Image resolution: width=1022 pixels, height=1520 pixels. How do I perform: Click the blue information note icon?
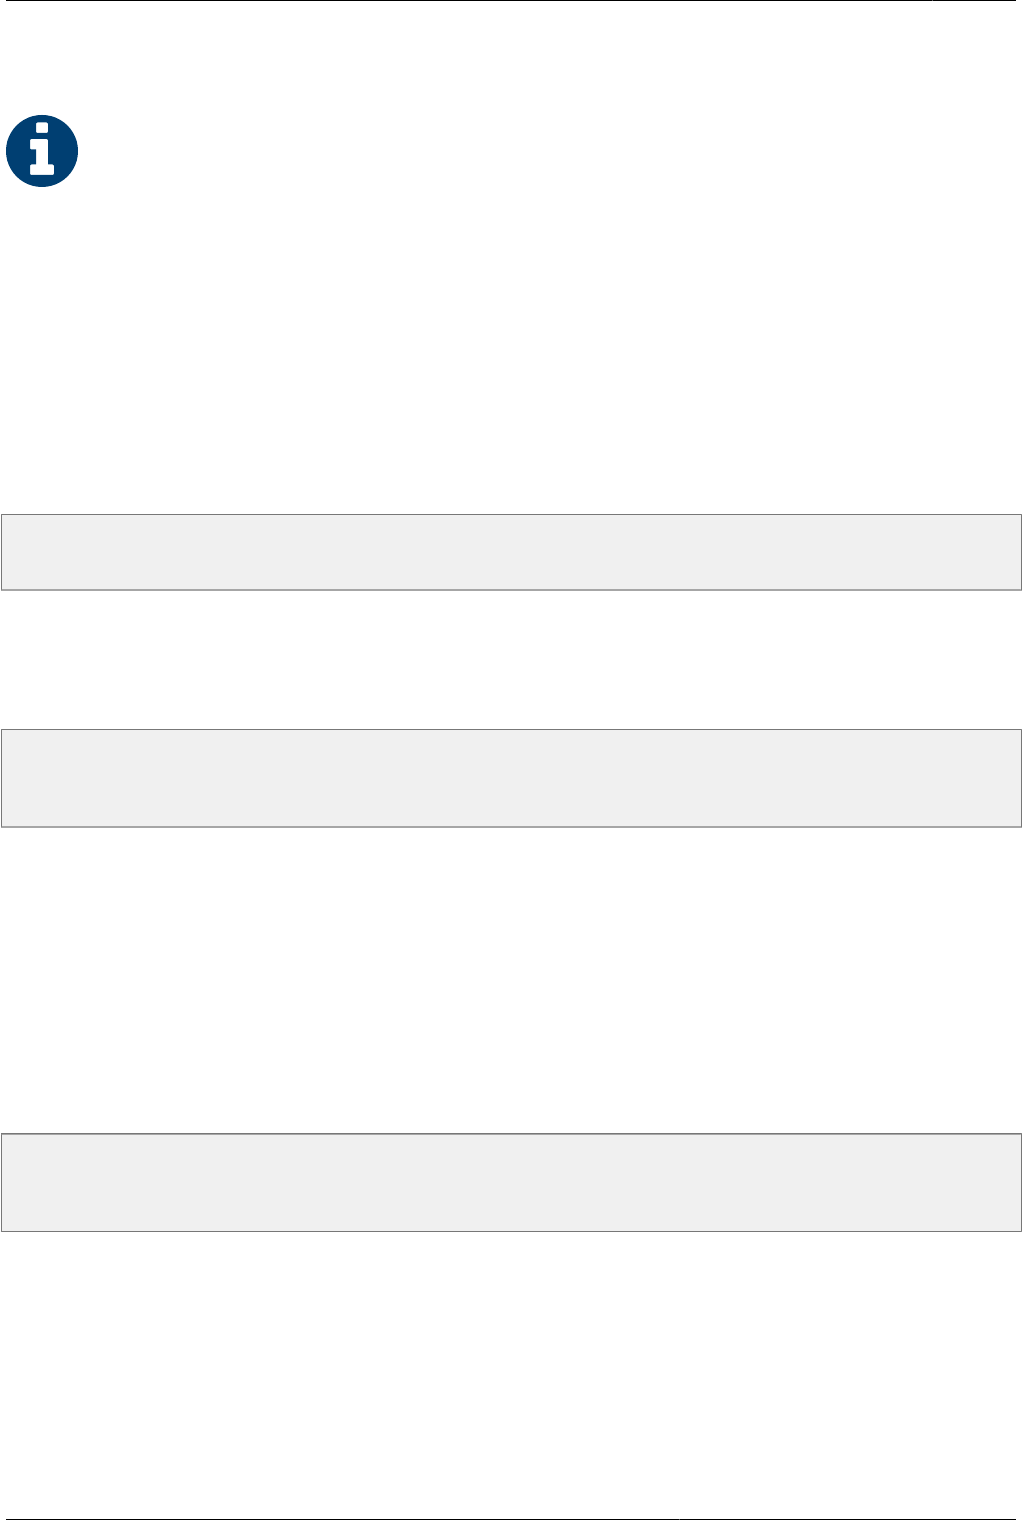tap(42, 152)
